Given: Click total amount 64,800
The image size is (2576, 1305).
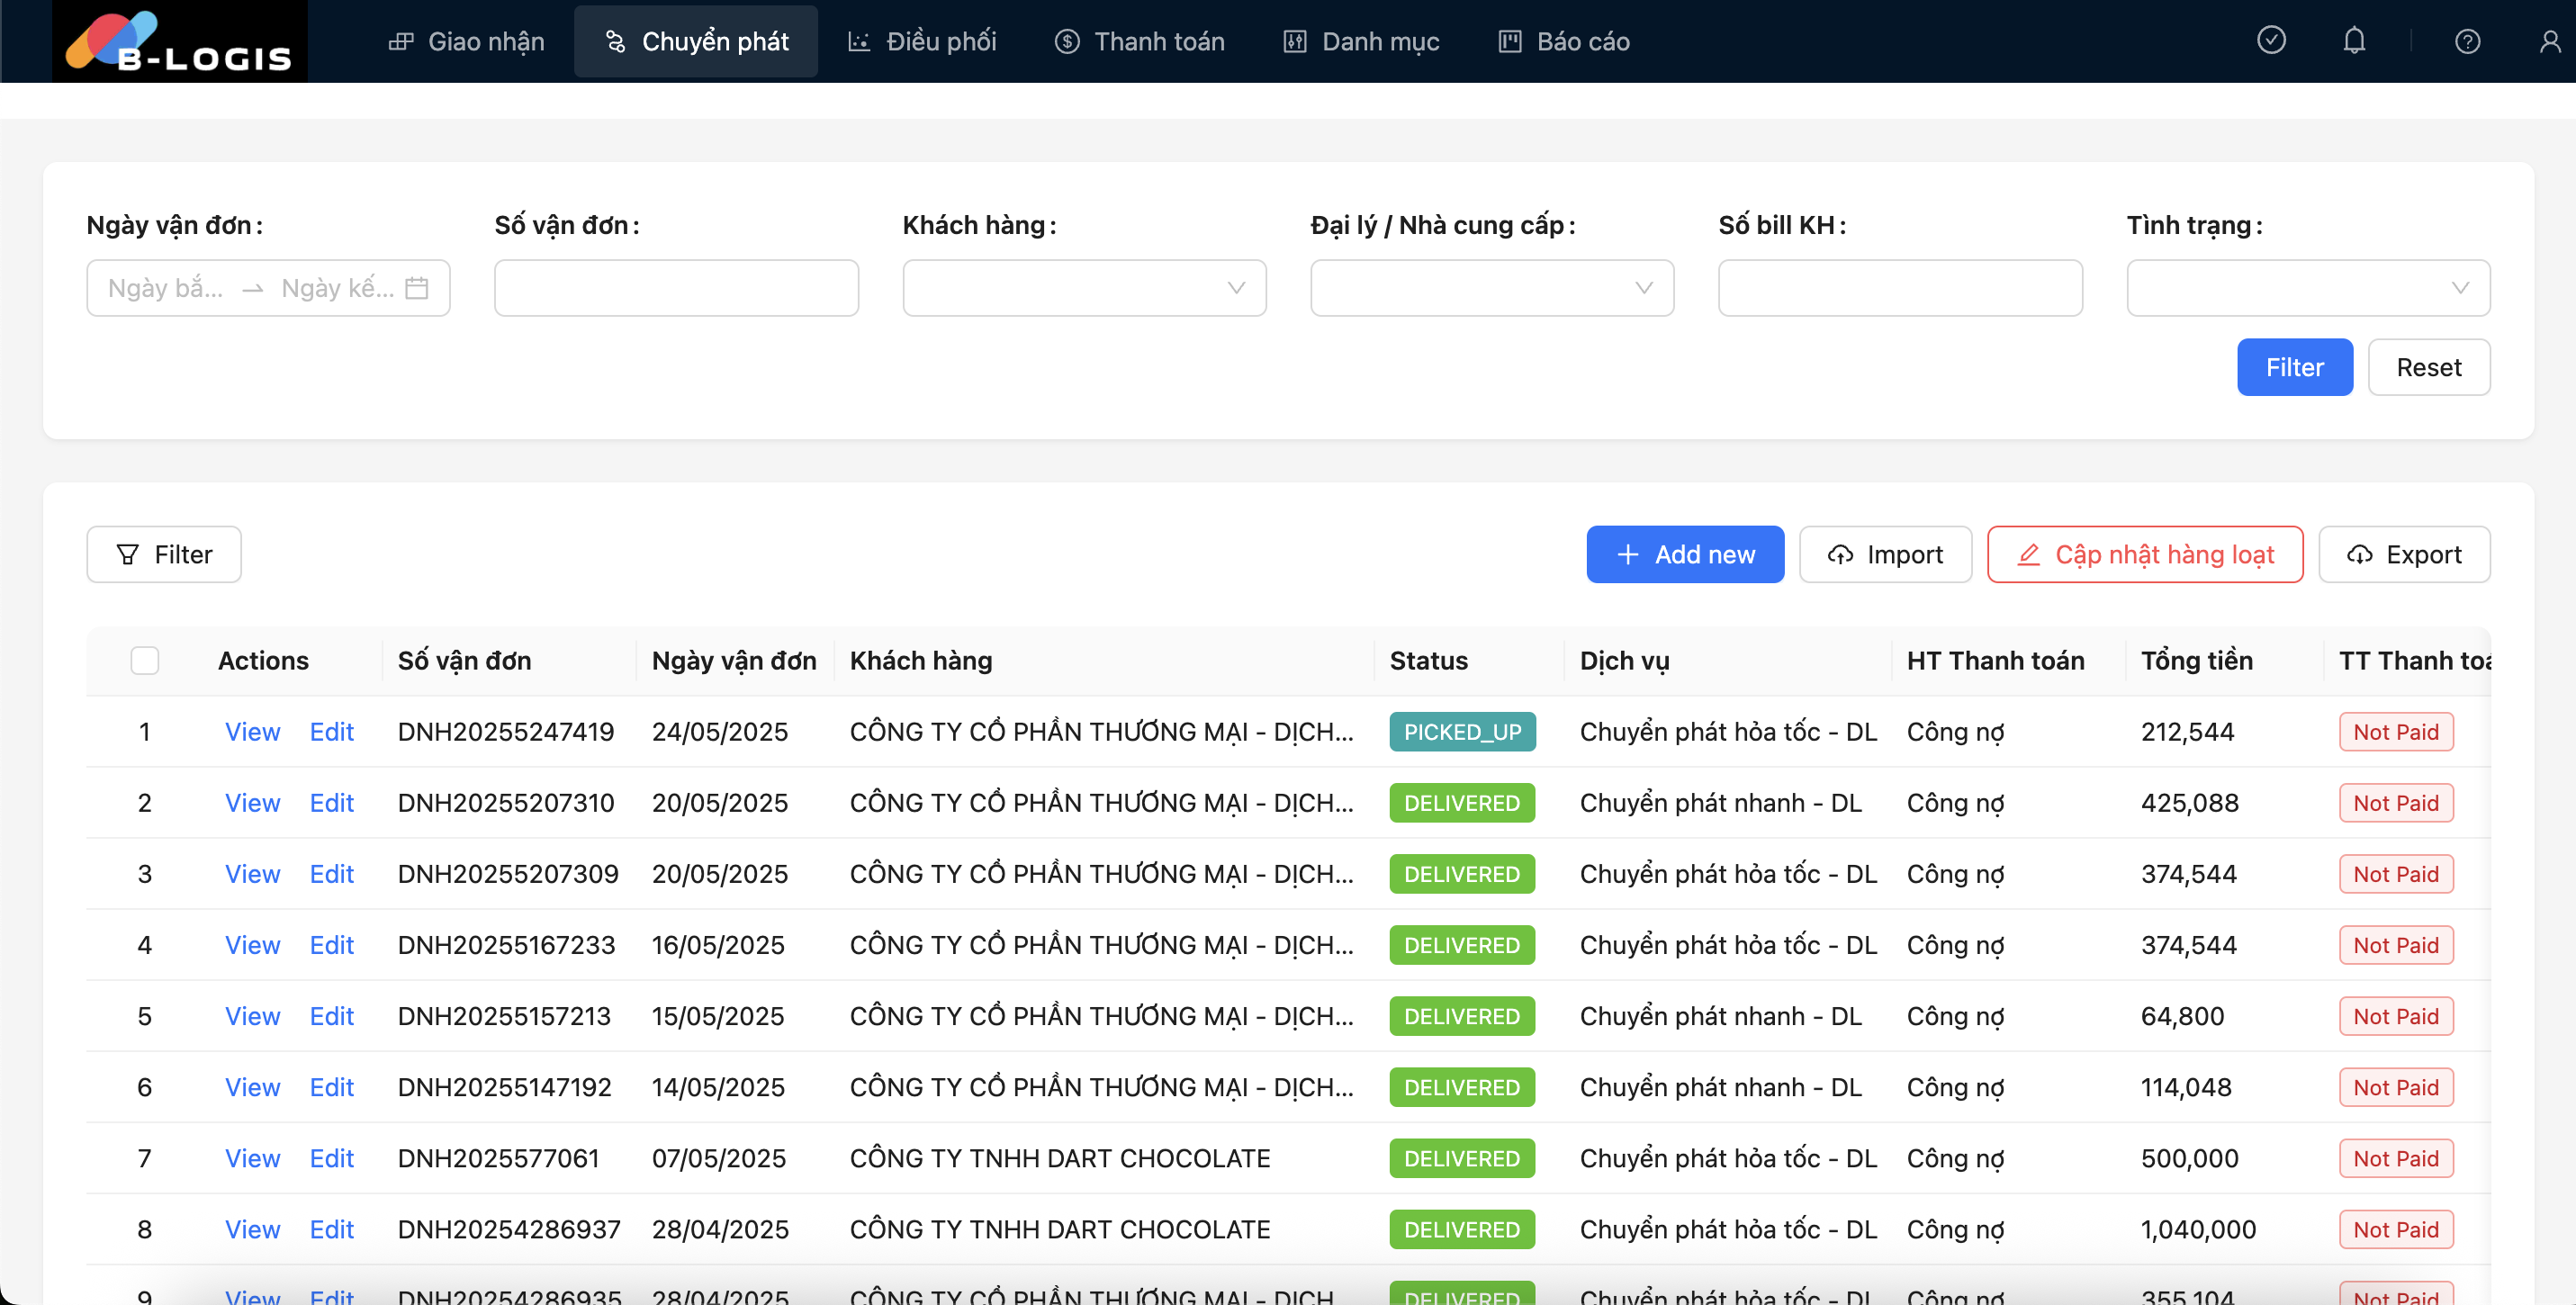Looking at the screenshot, I should (2182, 1016).
